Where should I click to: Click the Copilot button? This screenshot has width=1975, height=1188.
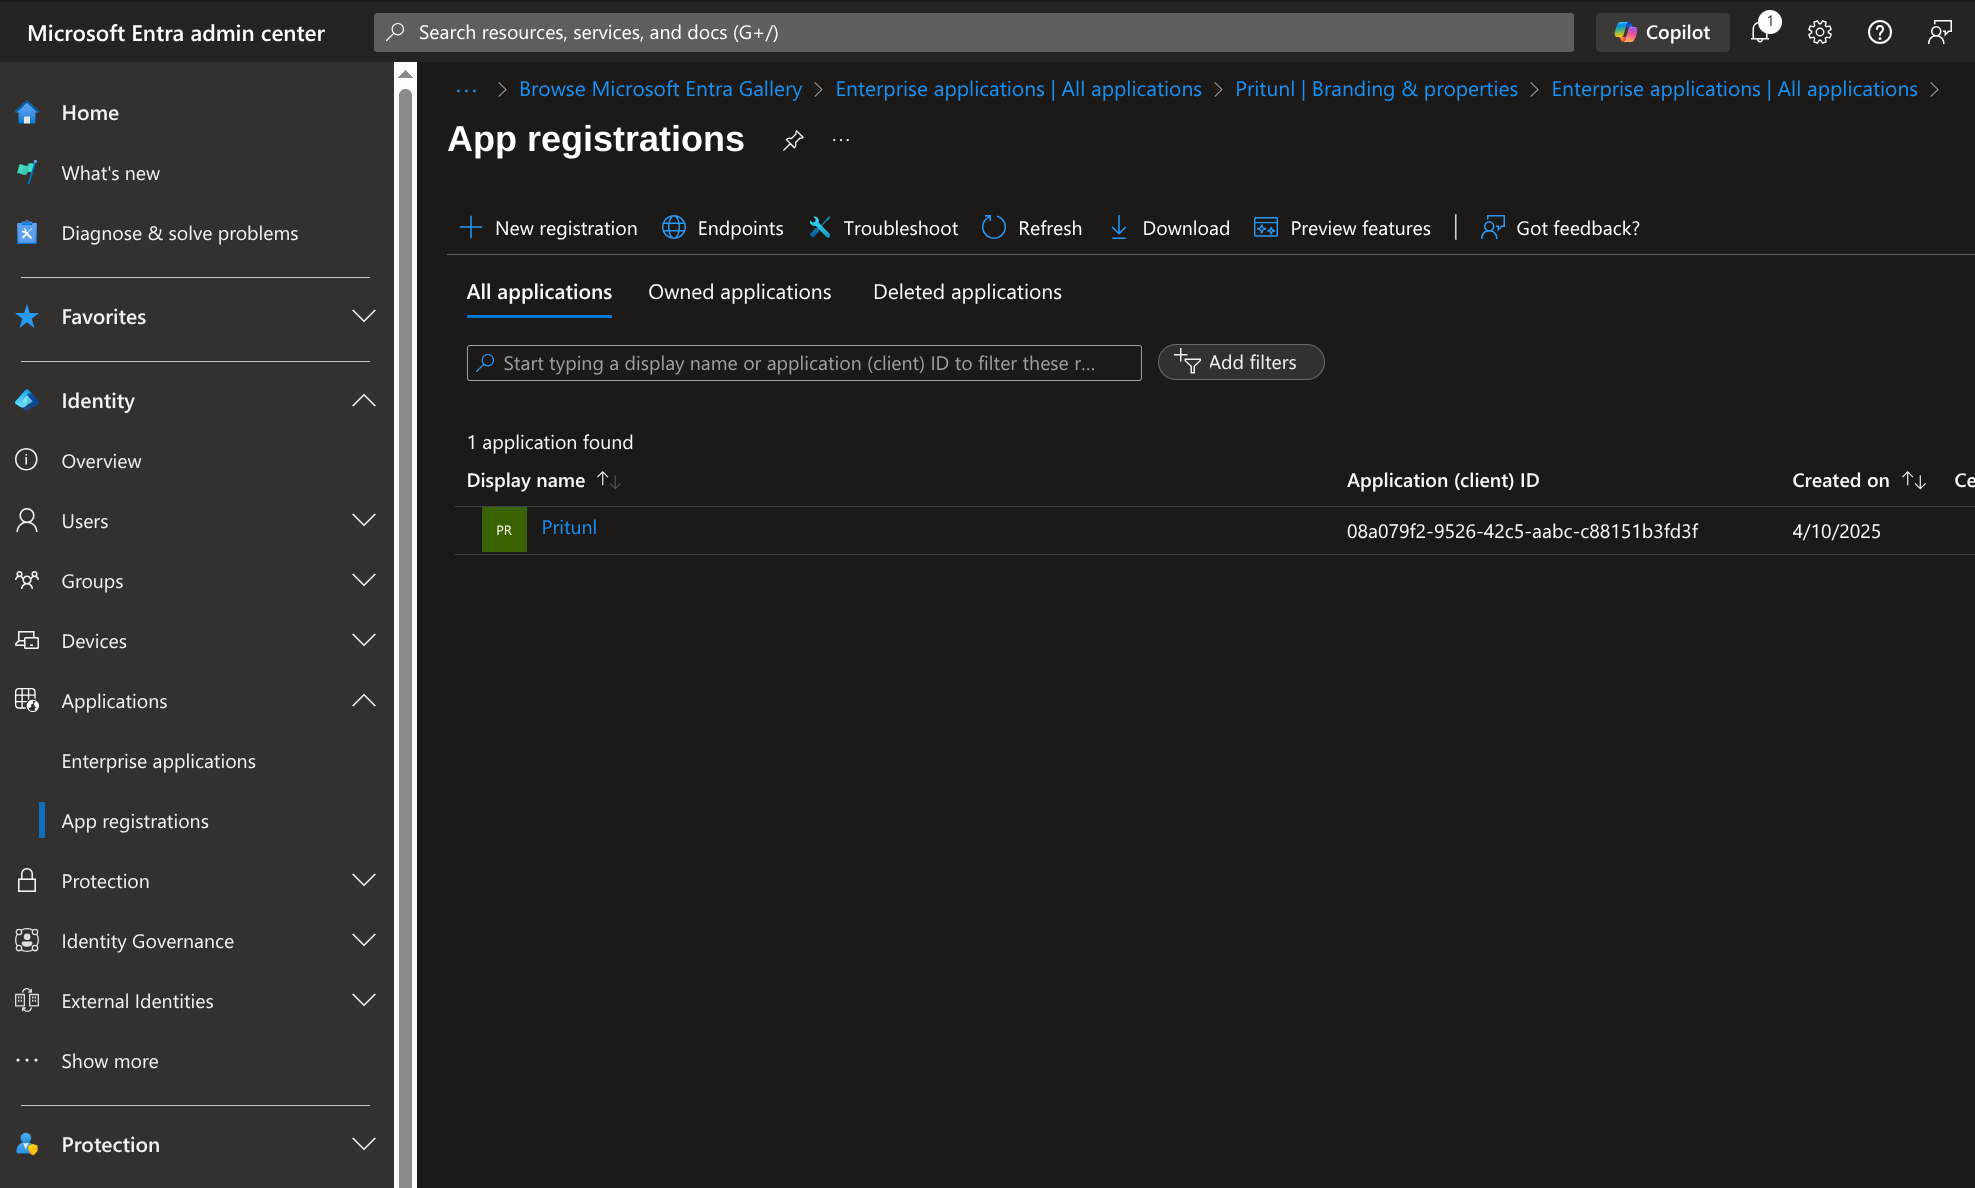point(1662,32)
